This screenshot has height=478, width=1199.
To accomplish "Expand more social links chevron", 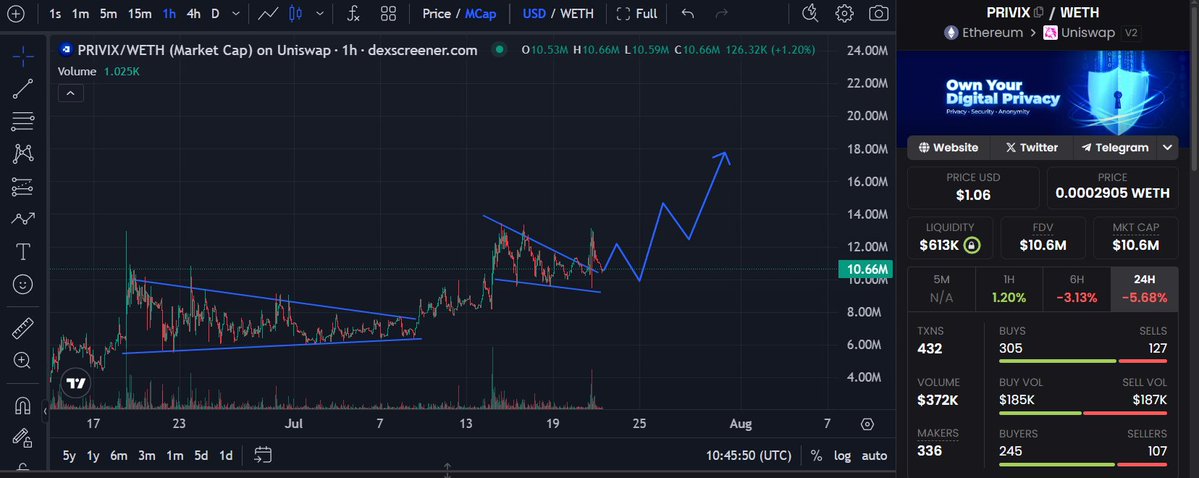I will [x=1167, y=148].
